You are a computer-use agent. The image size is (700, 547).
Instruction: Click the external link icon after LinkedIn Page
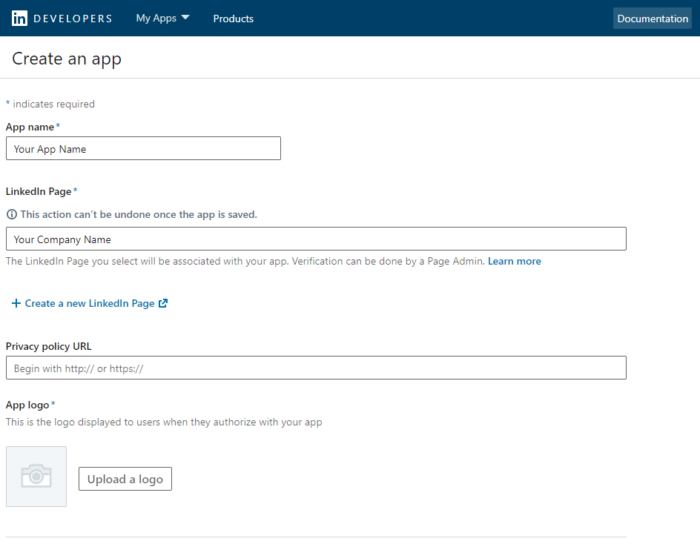coord(163,303)
